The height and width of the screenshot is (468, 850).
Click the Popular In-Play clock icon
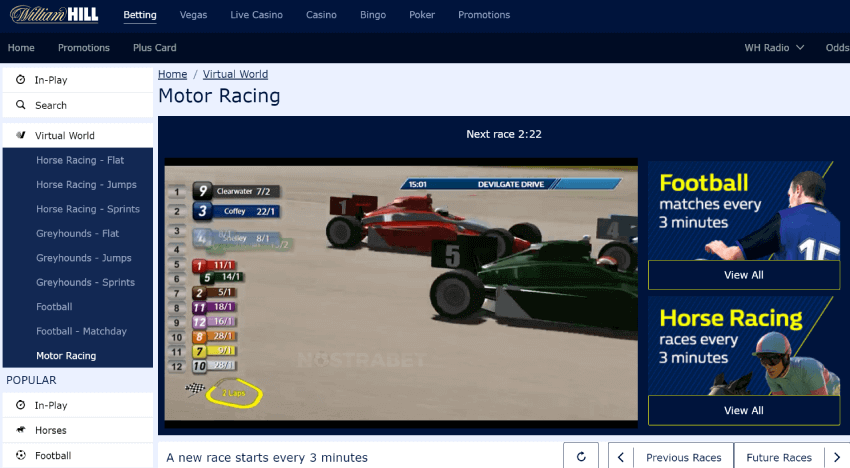point(21,405)
